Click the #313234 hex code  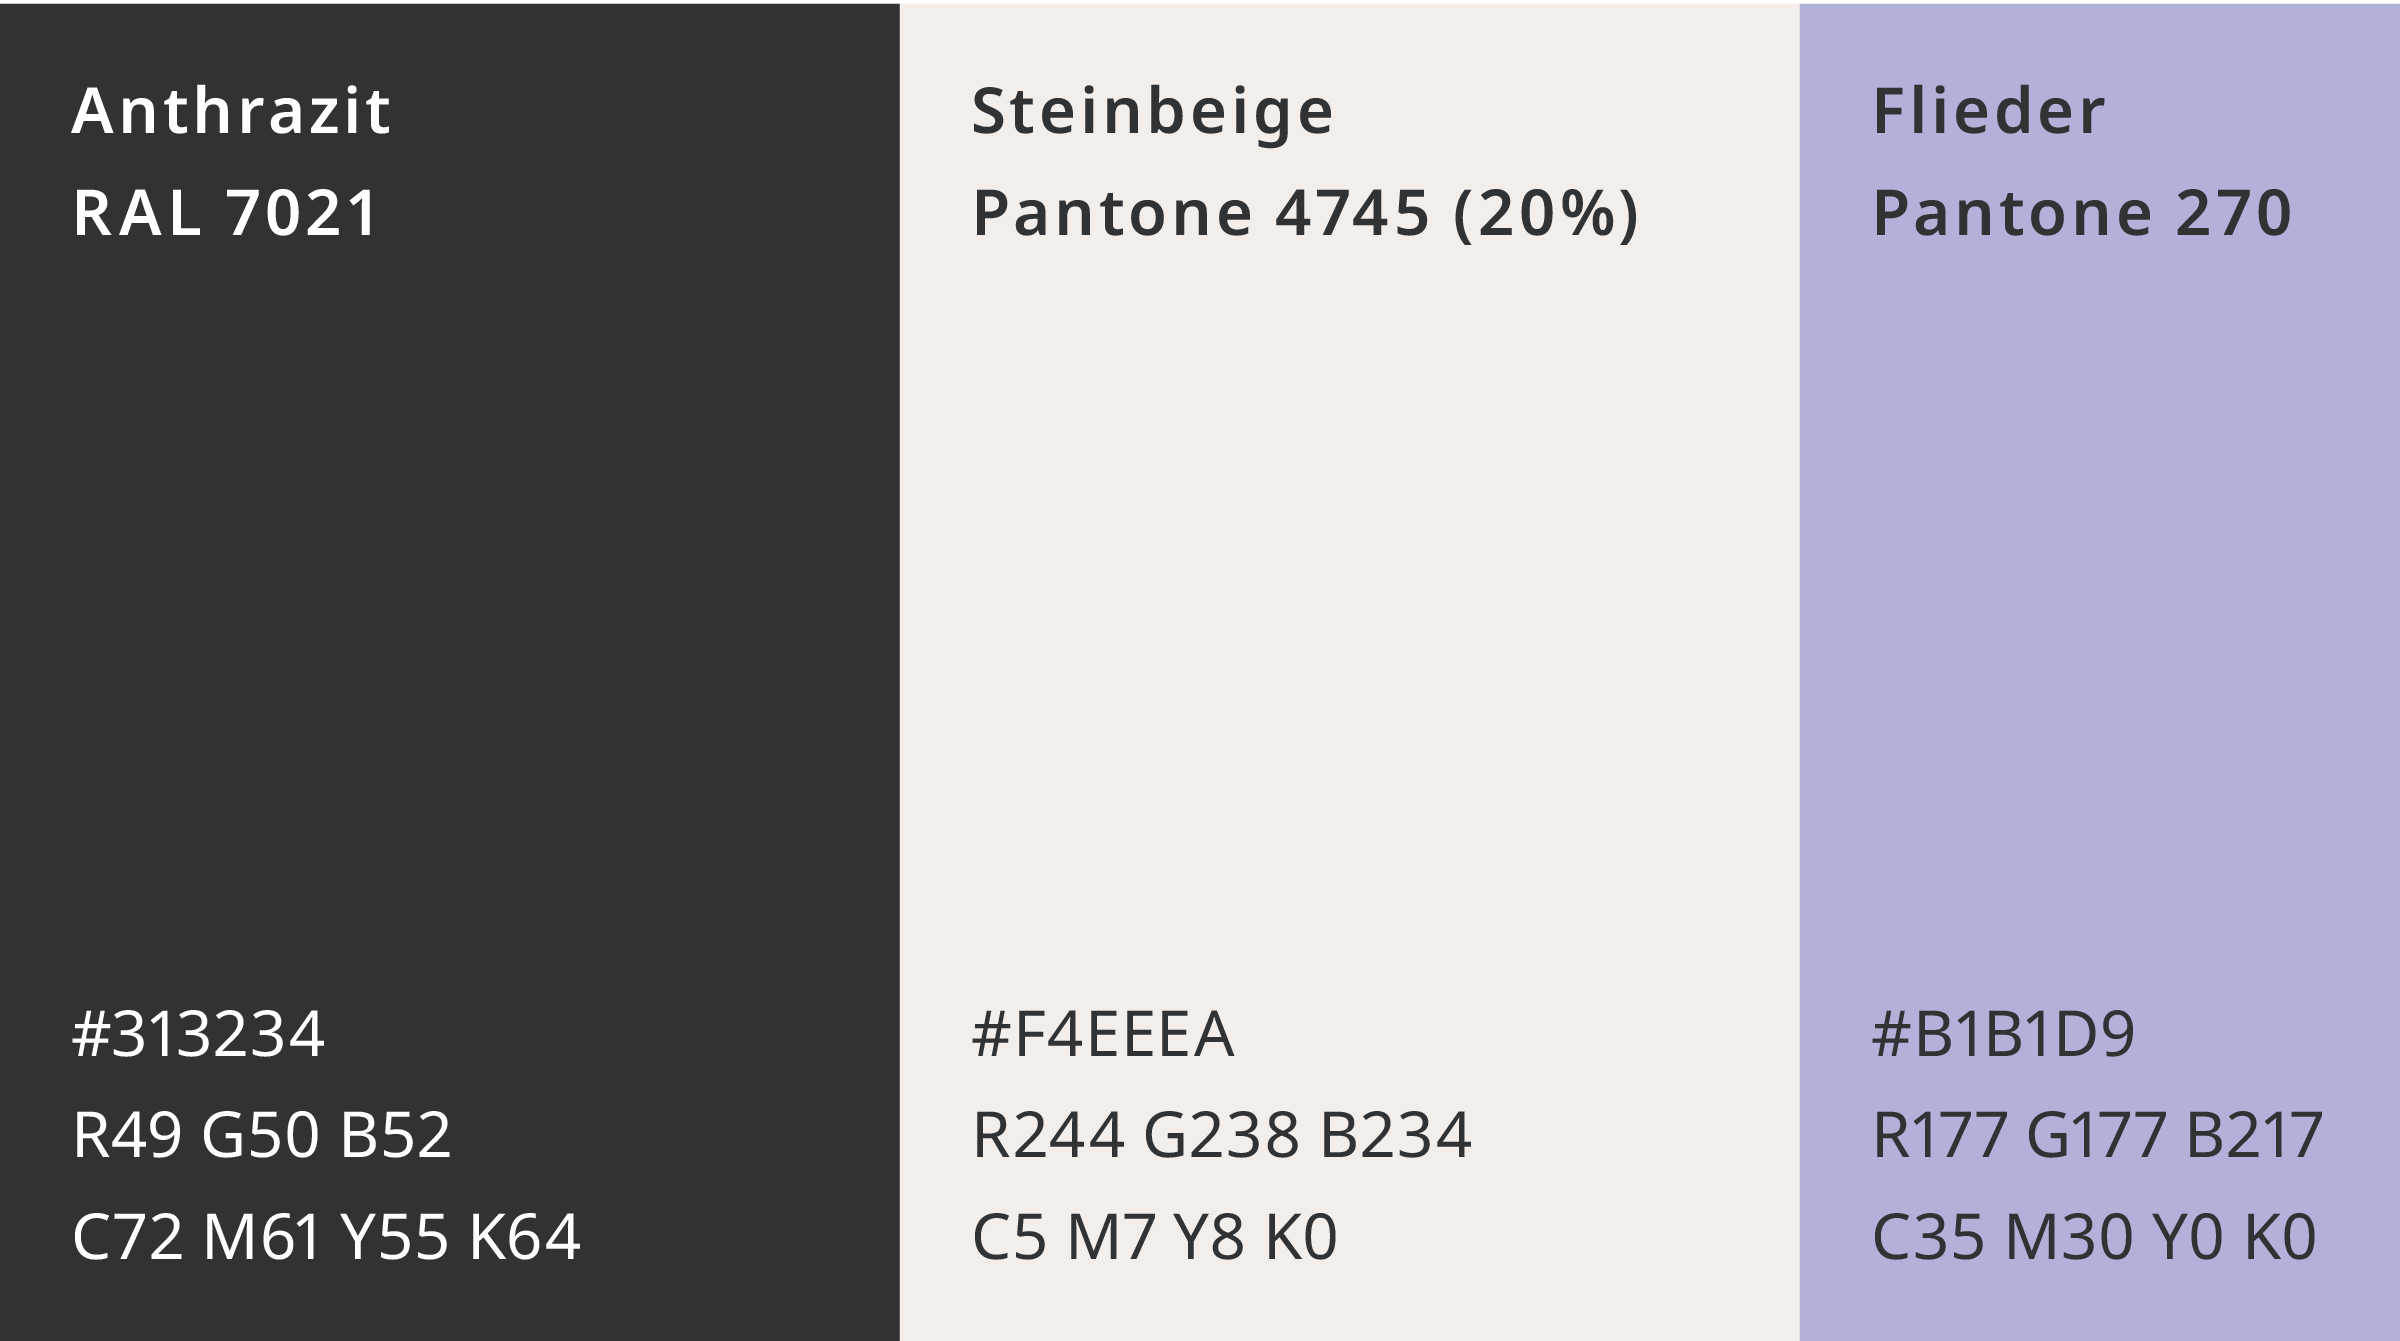pos(198,1033)
